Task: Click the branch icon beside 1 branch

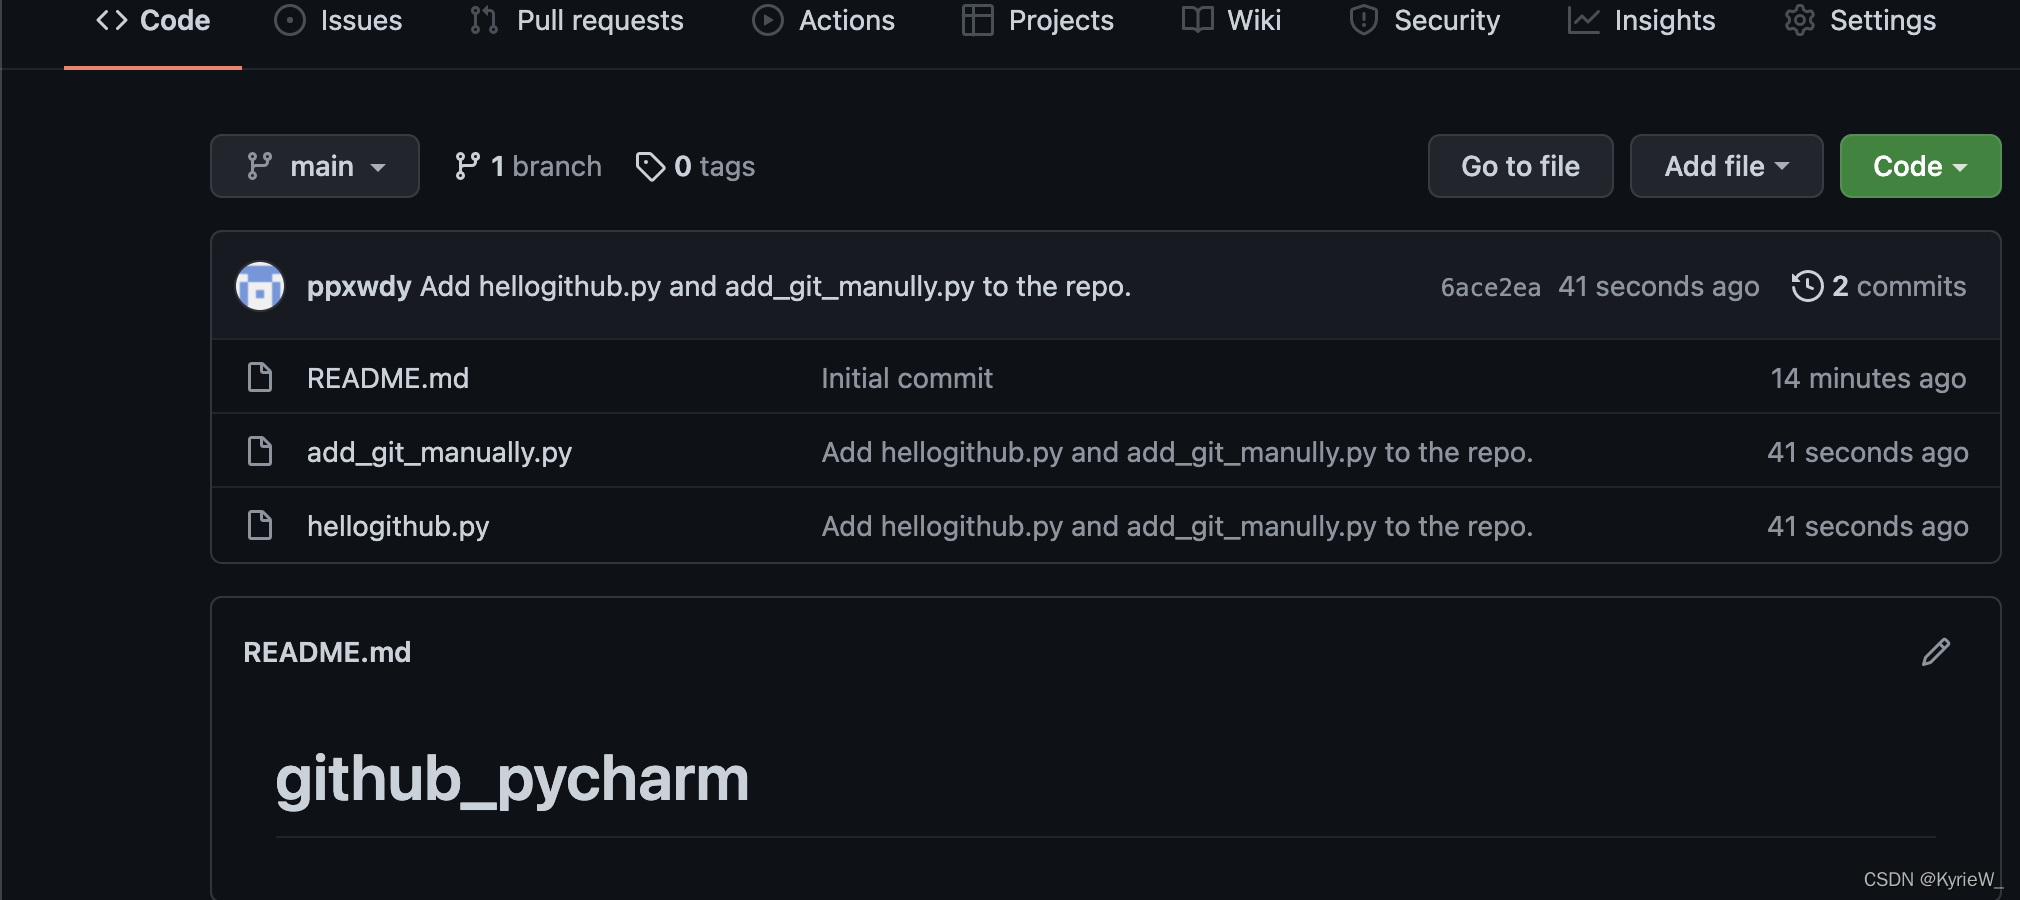Action: 467,166
